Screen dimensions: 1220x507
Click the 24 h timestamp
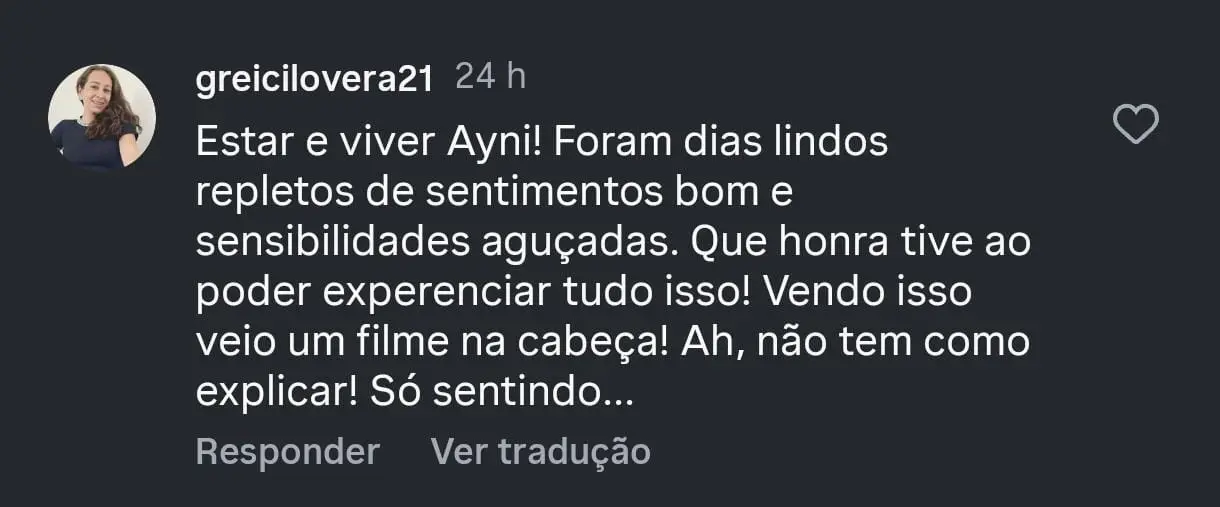pos(490,77)
